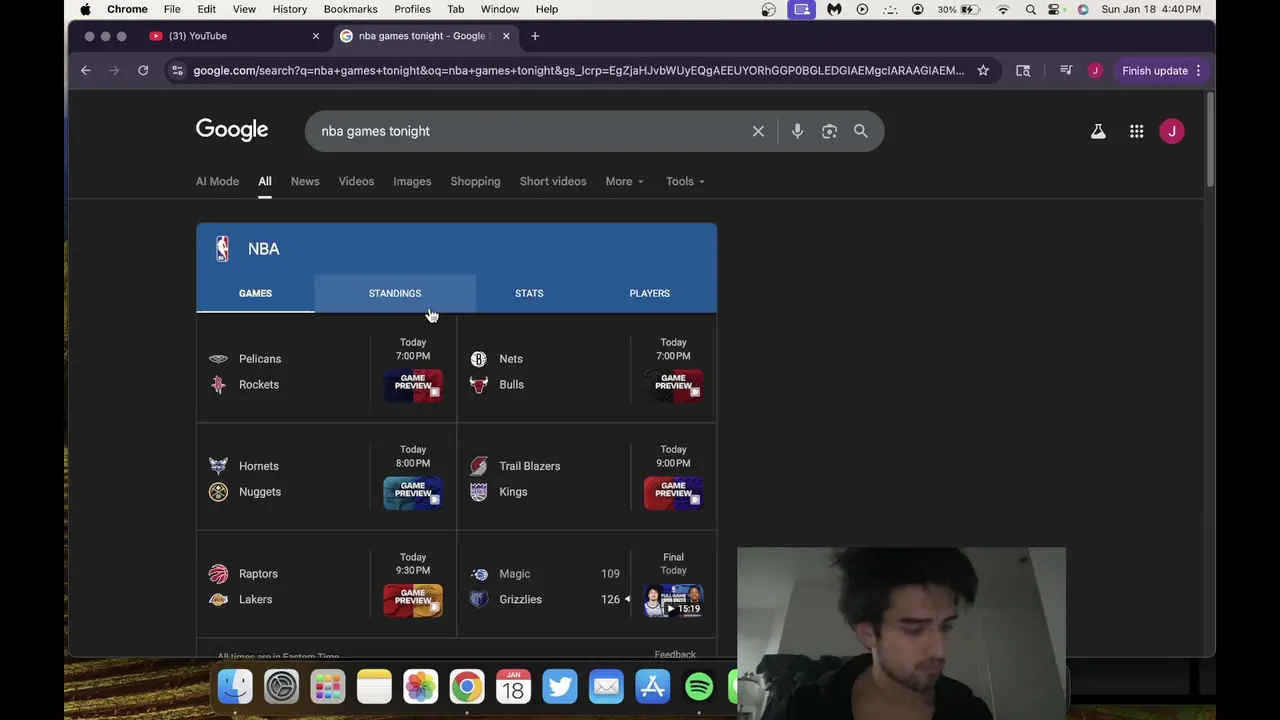Screen dimensions: 1280x720
Task: Filter results by Shopping
Action: coord(475,181)
